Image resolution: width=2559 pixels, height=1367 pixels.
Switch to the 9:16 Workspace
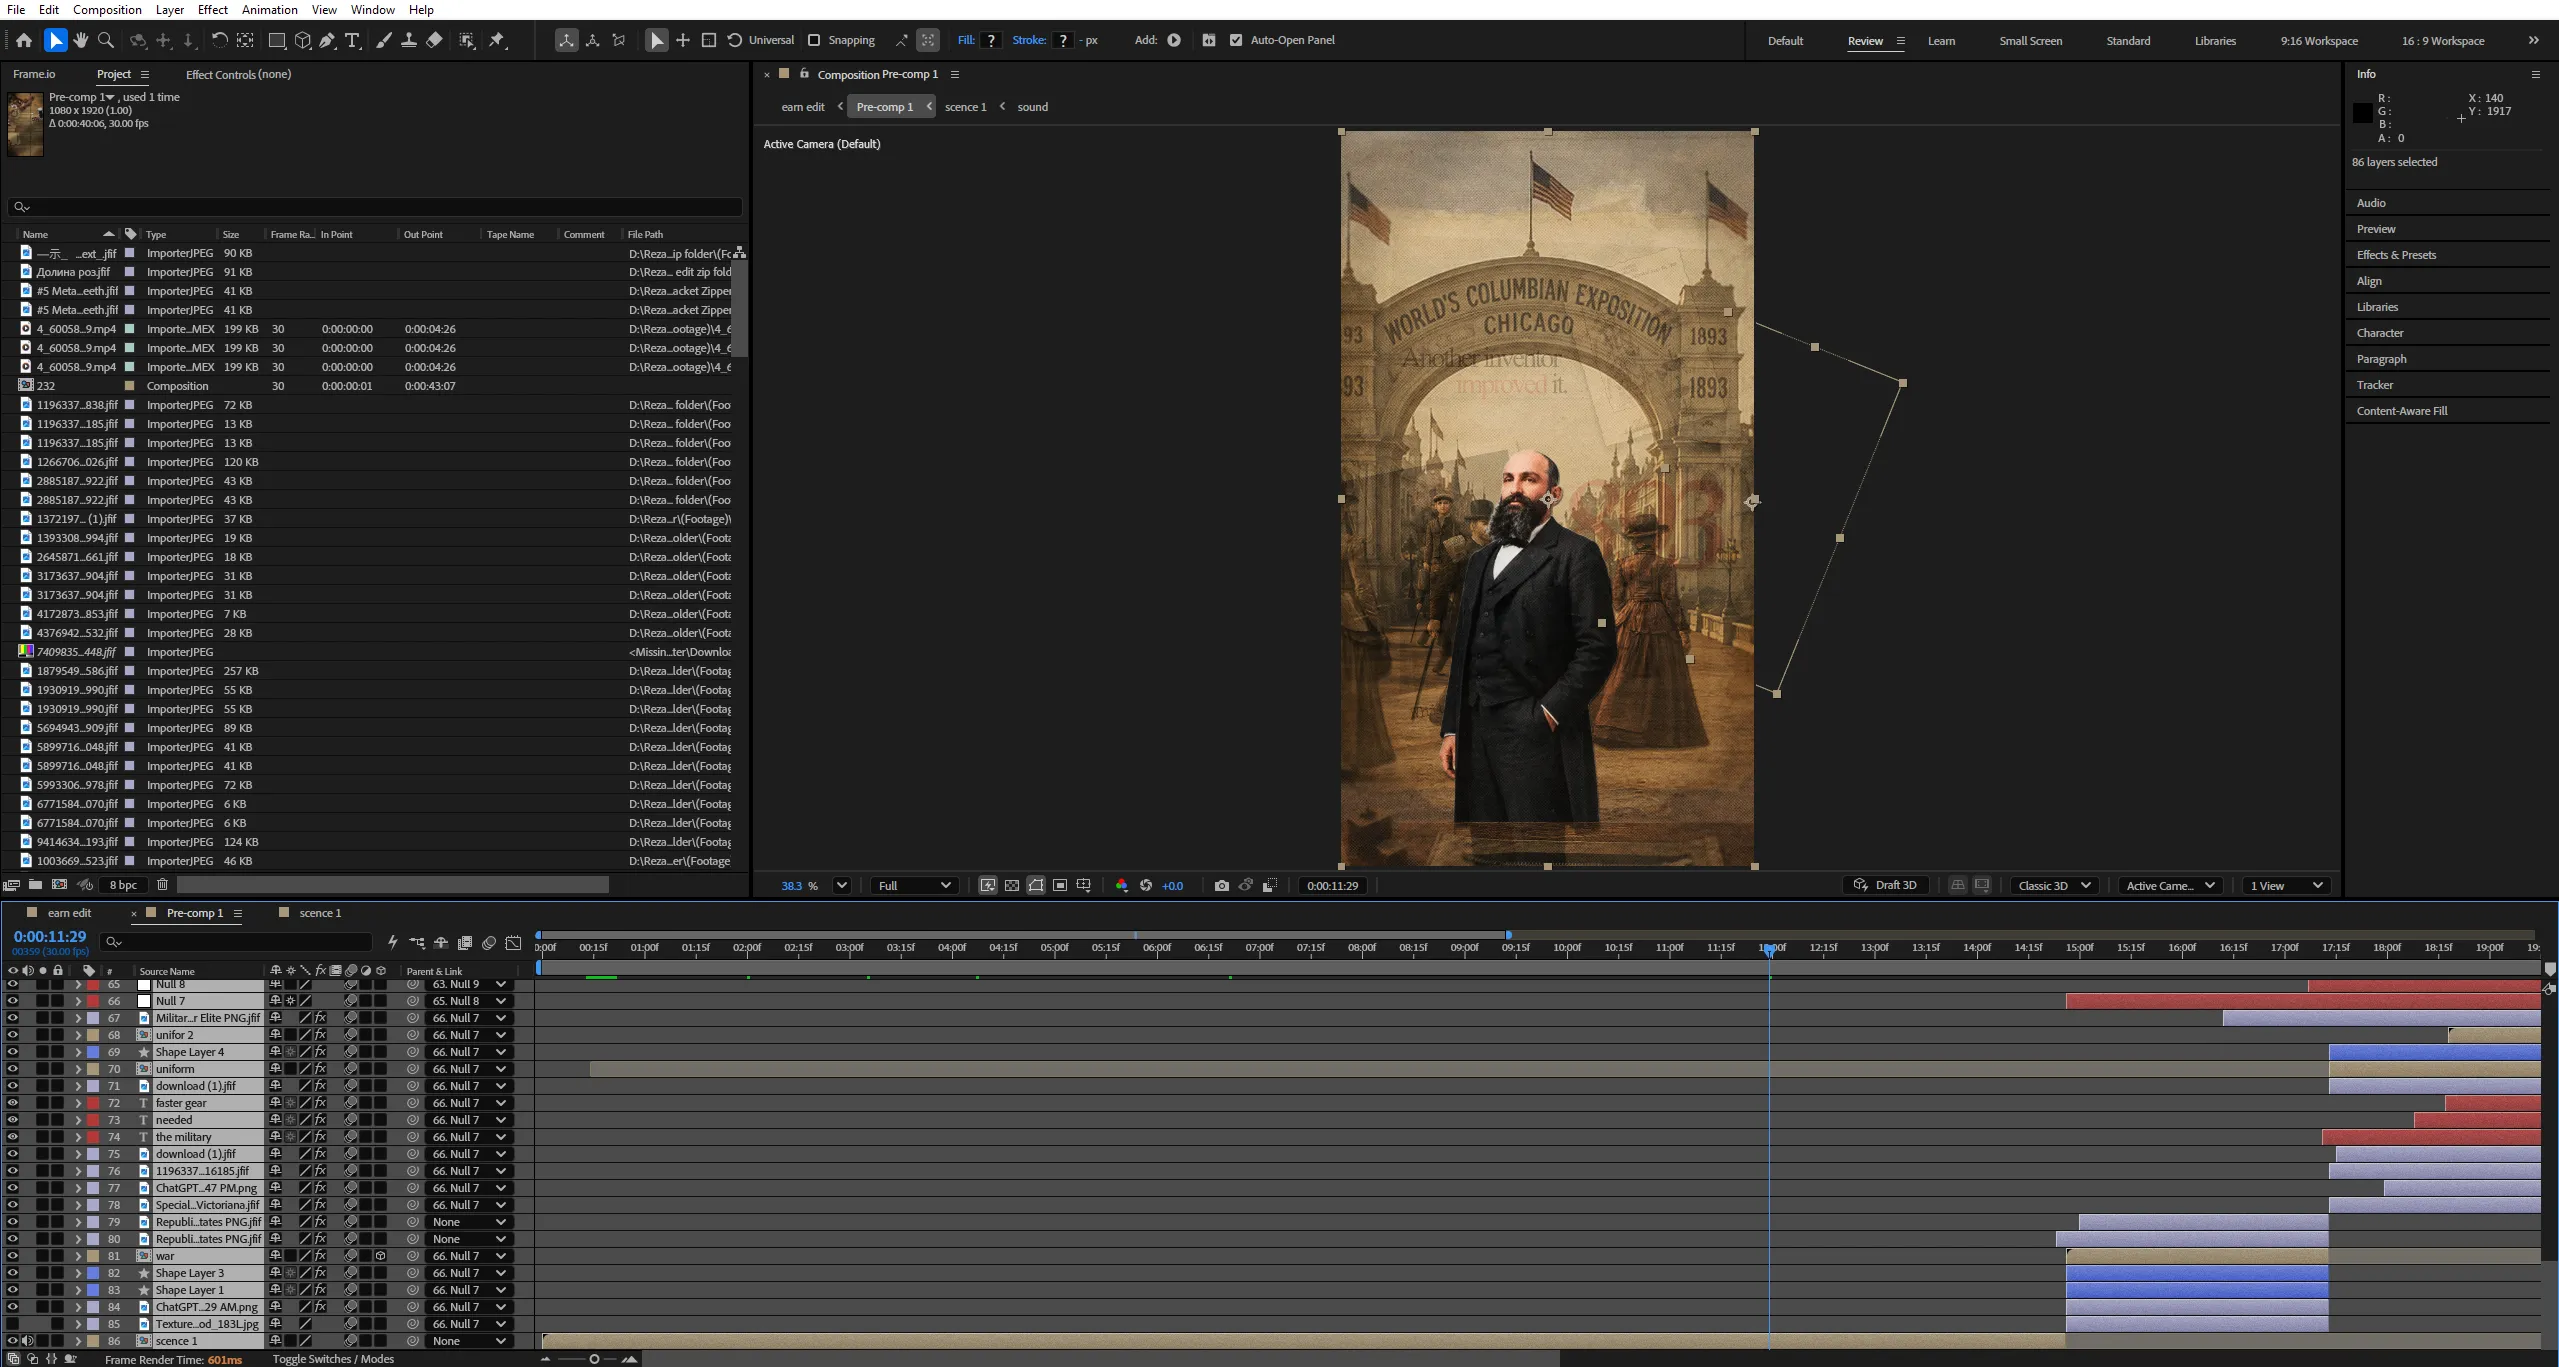(2319, 41)
